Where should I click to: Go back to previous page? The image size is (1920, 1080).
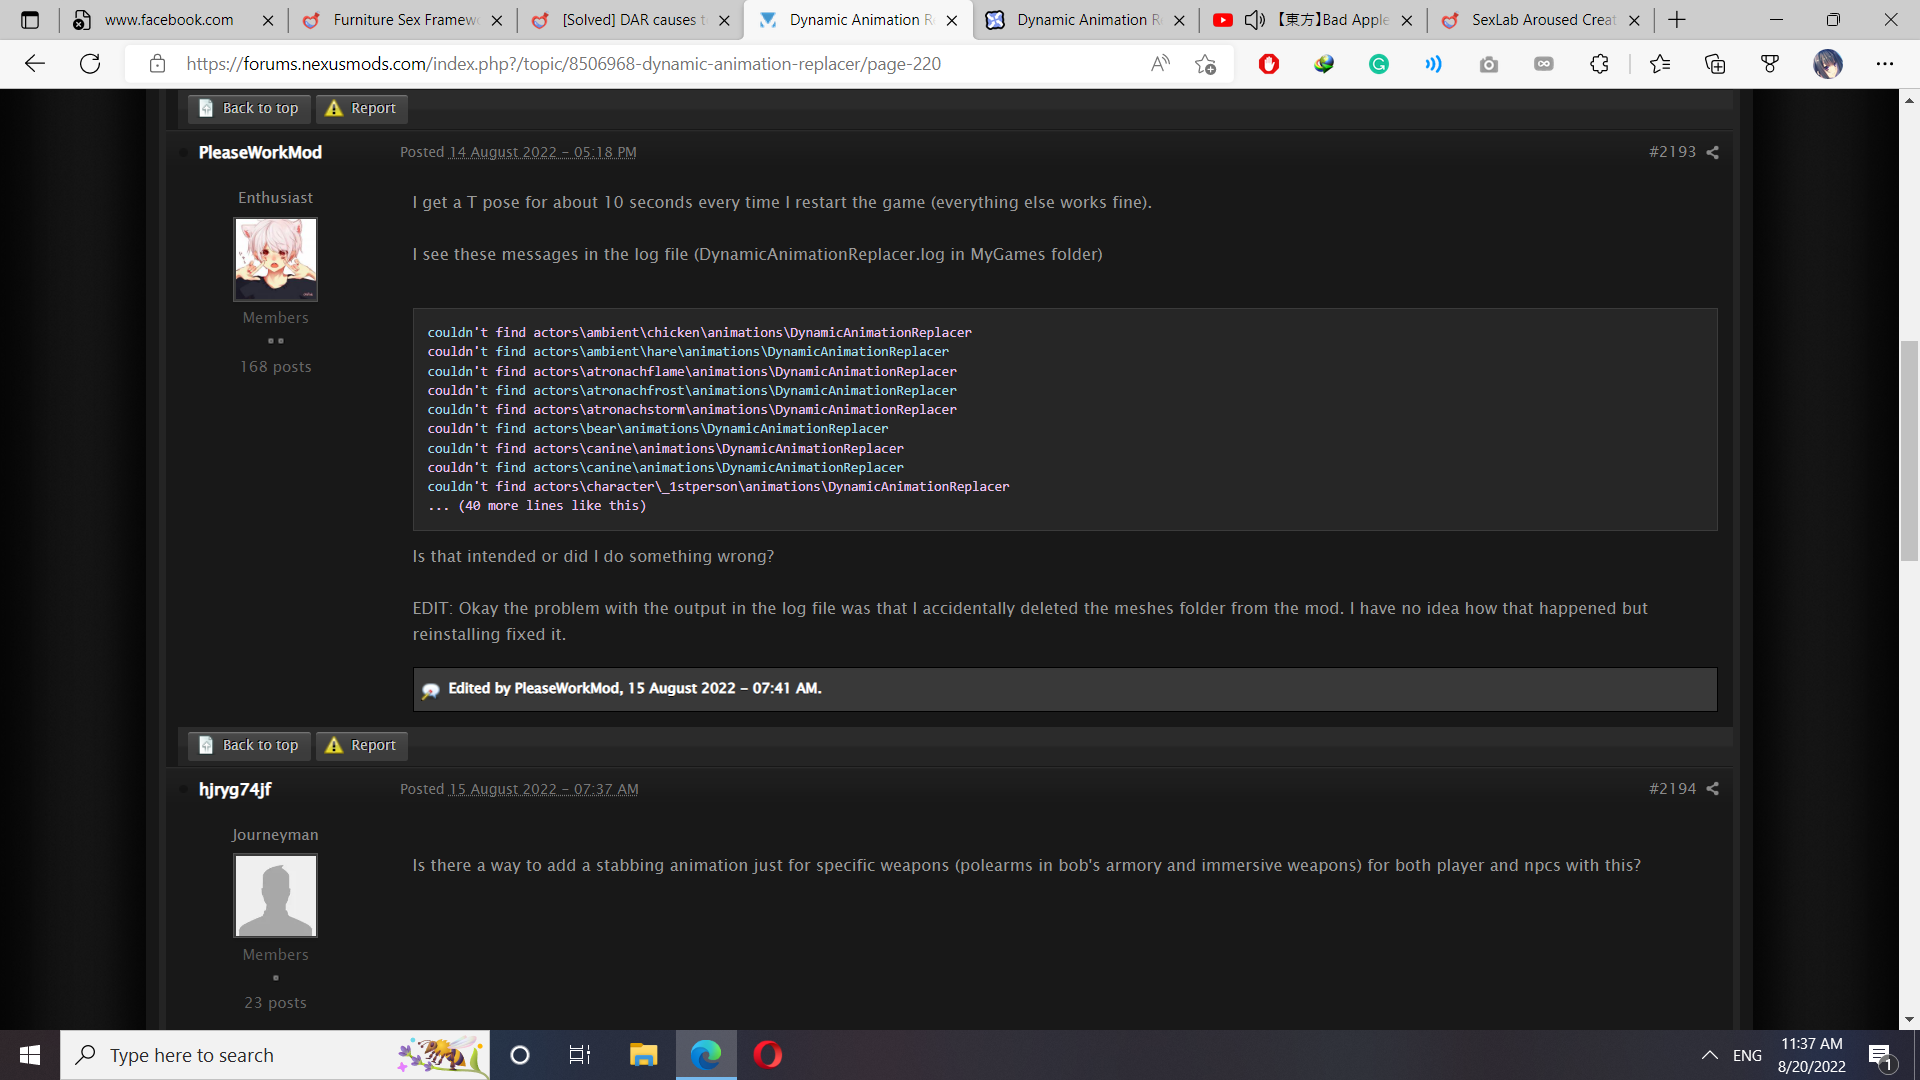click(x=35, y=64)
